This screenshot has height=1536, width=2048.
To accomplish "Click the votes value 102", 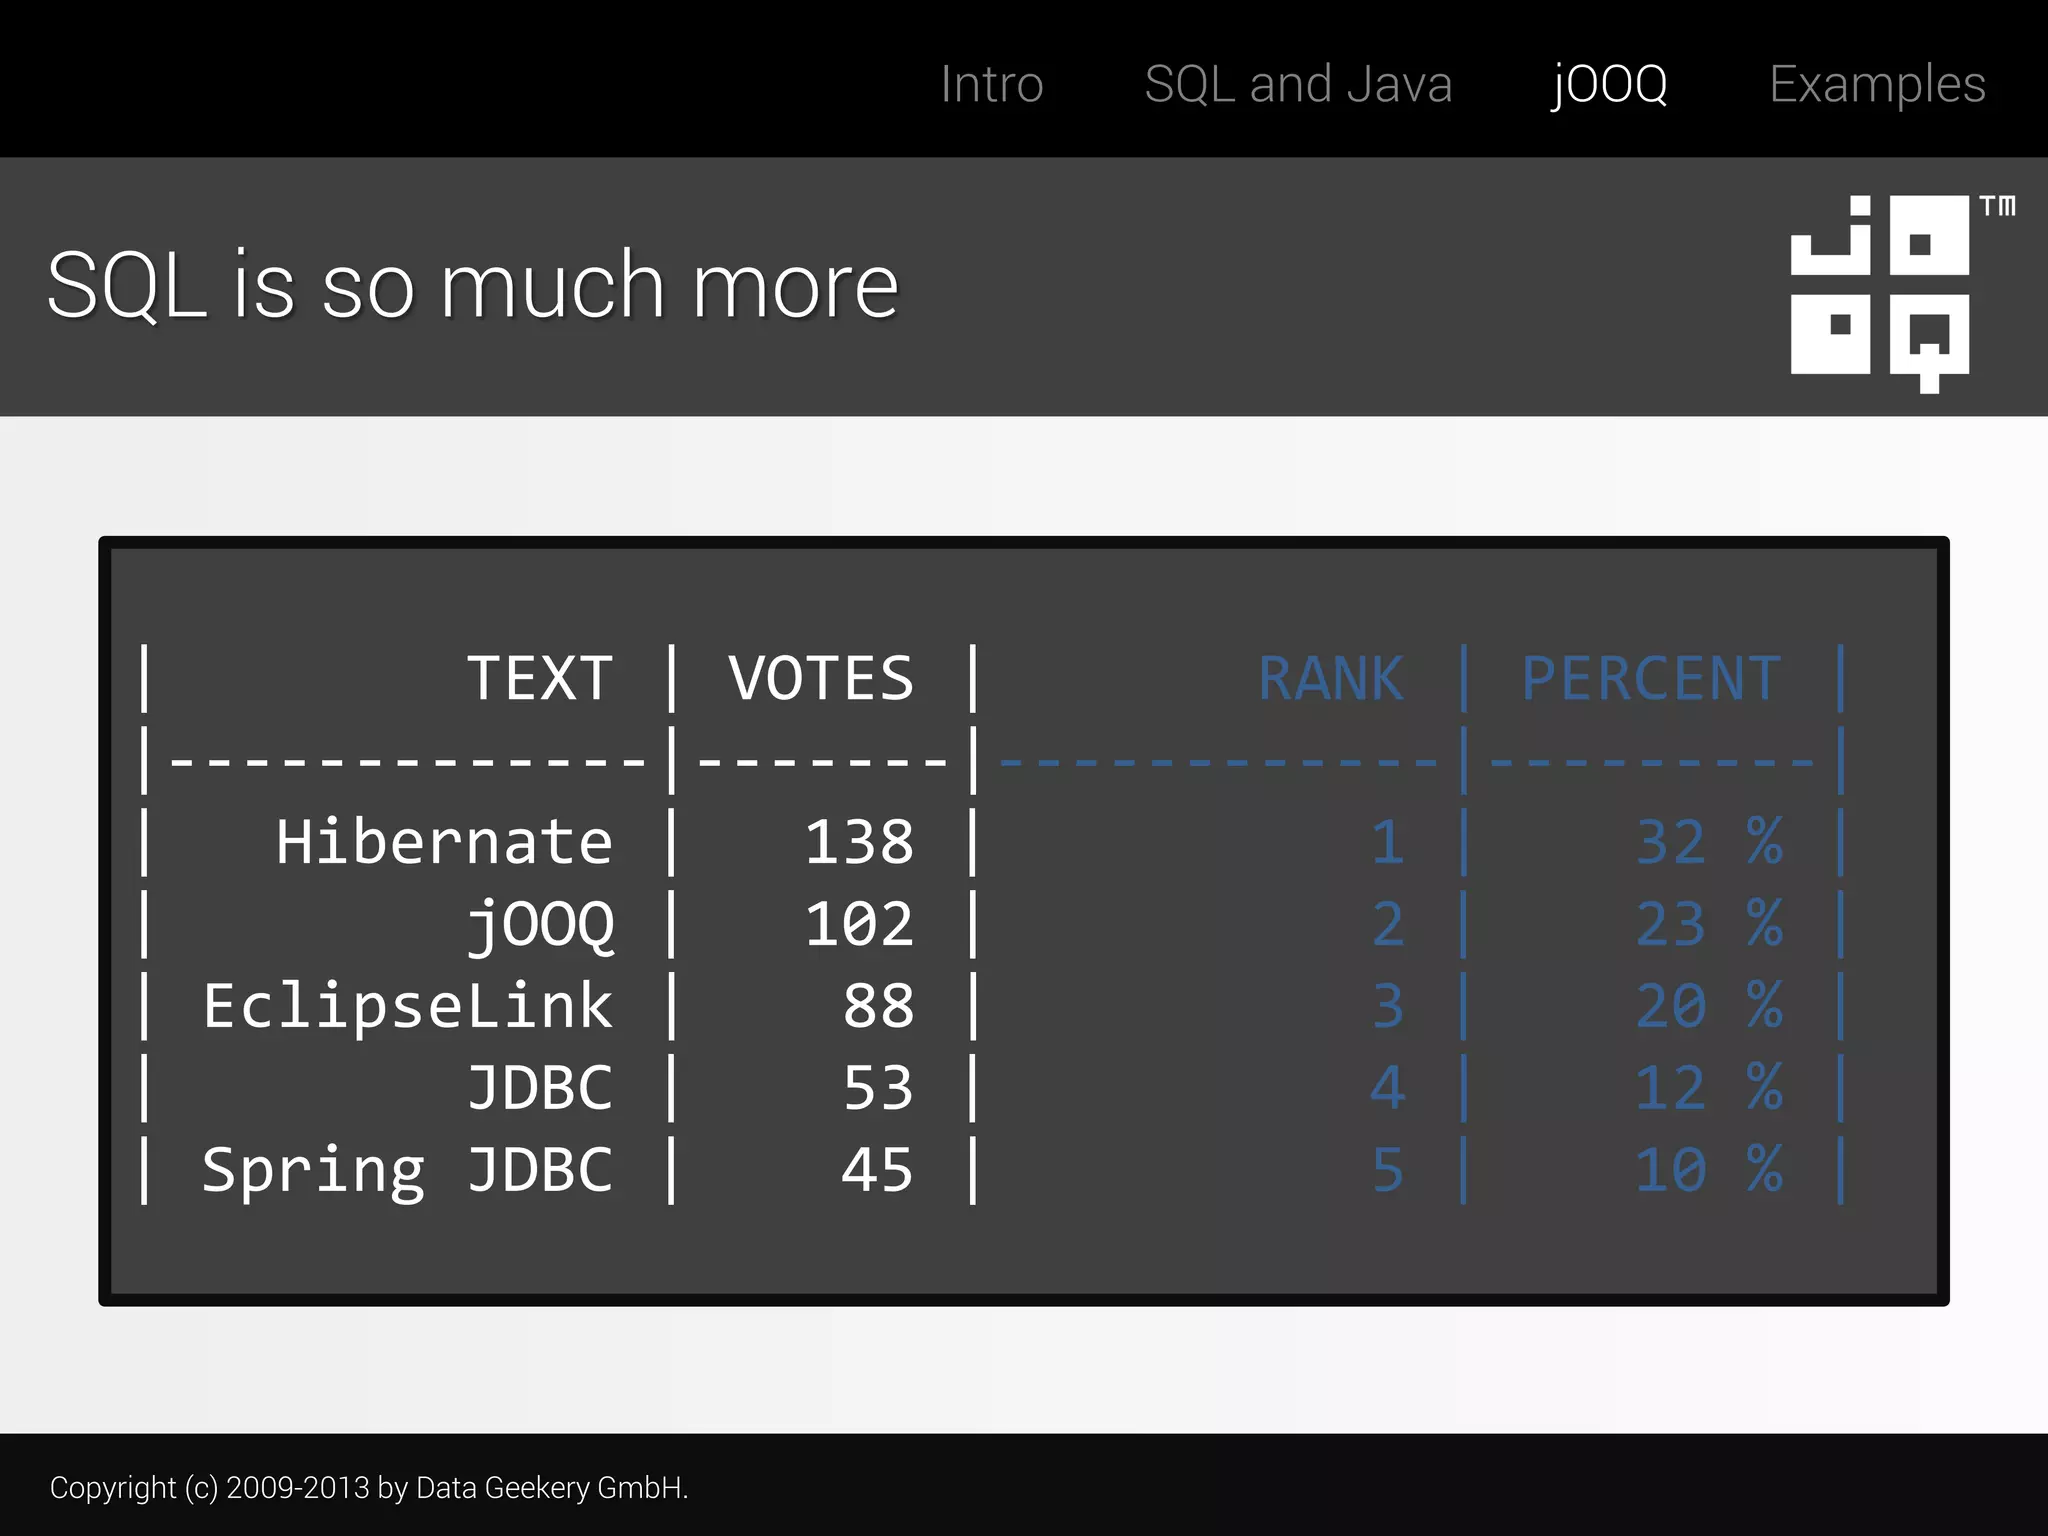I will tap(859, 923).
